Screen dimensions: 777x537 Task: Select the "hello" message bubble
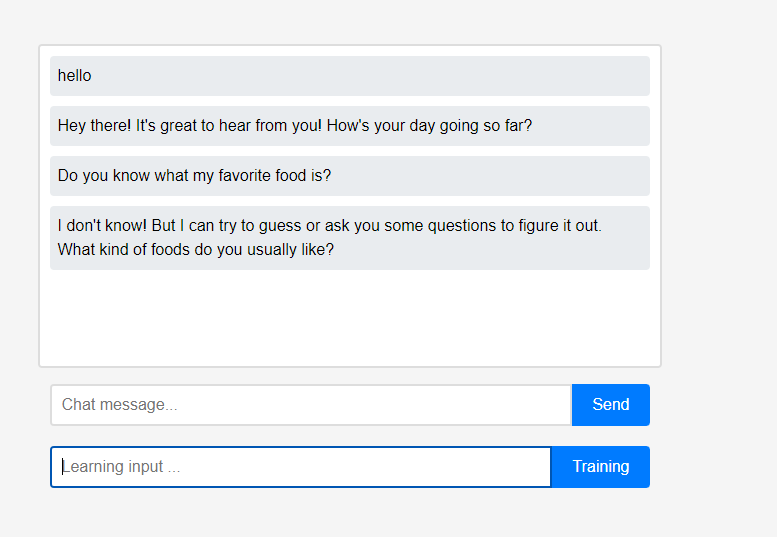tap(75, 76)
